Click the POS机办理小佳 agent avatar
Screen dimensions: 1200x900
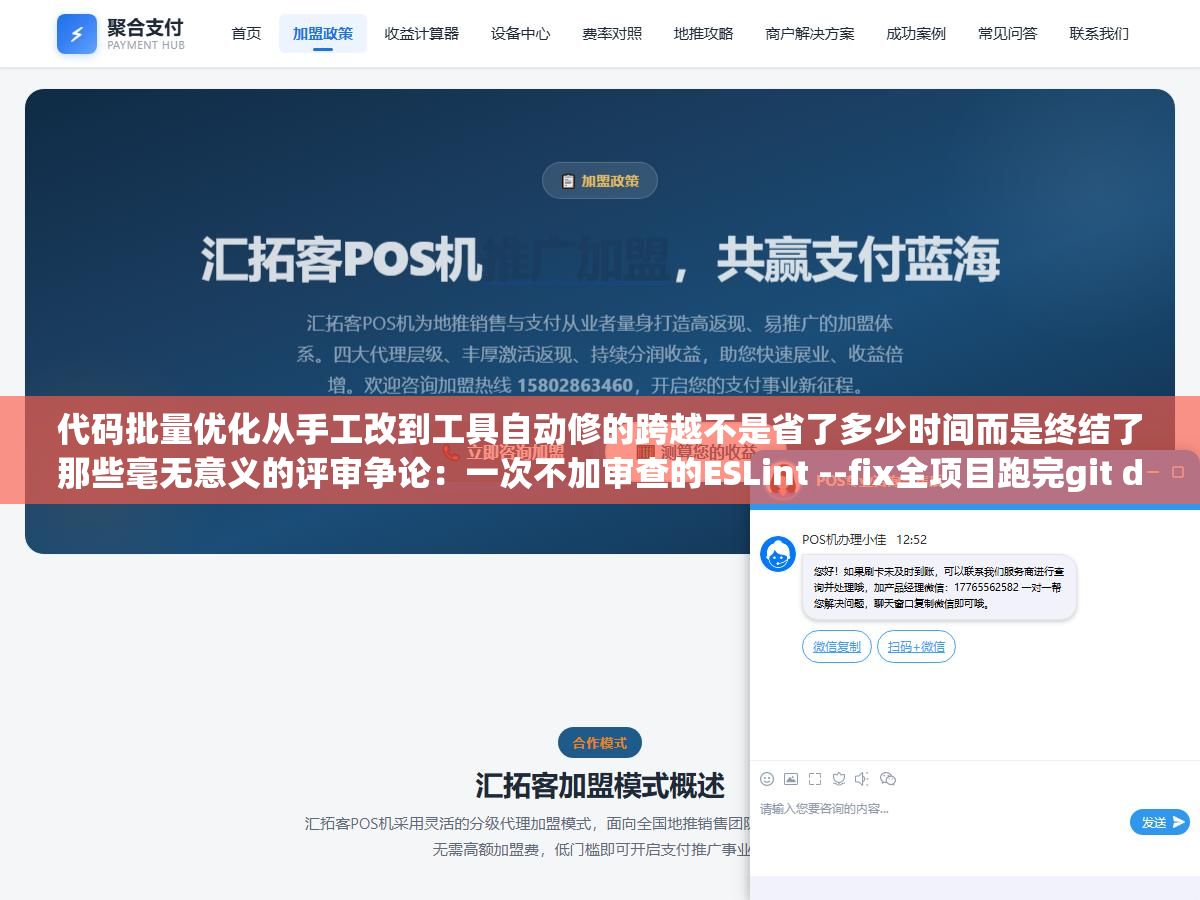pos(778,554)
